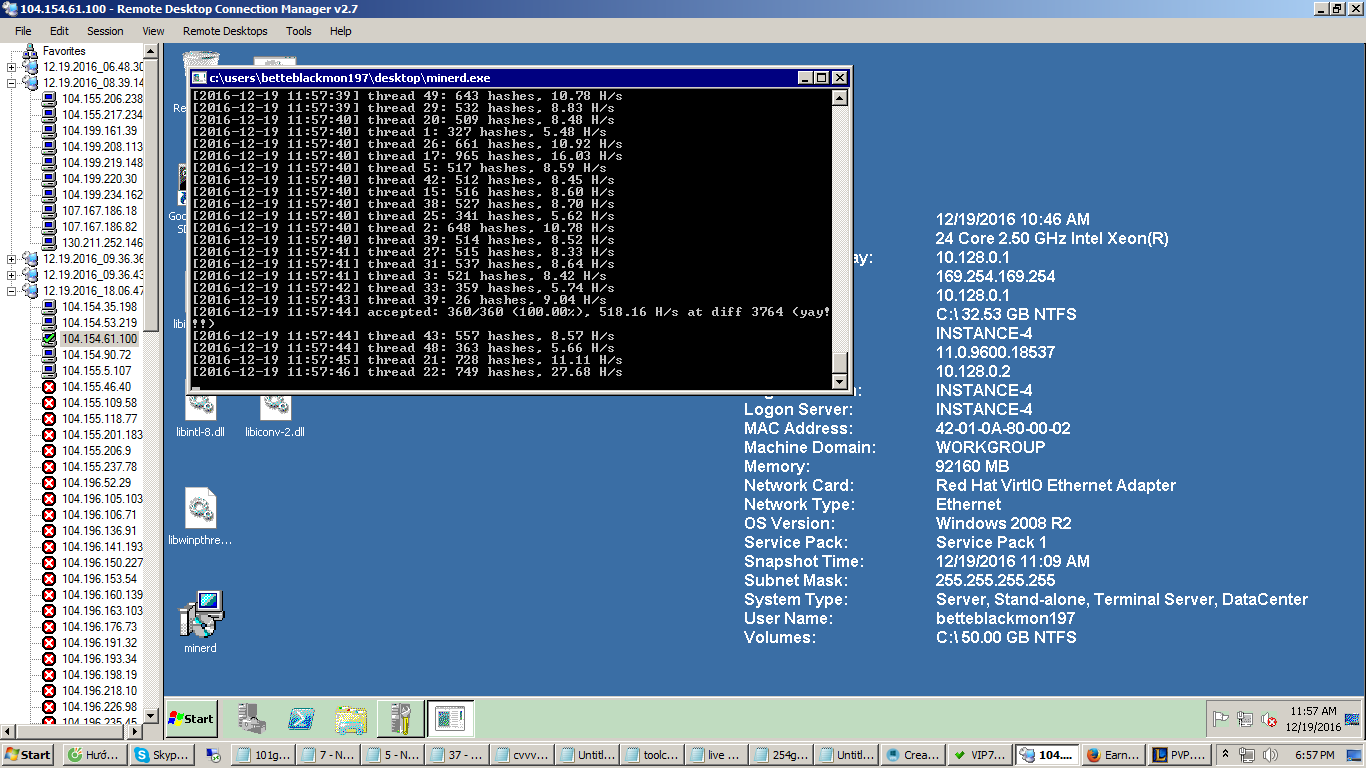Click the remote Start button
The image size is (1366, 768).
tap(192, 718)
